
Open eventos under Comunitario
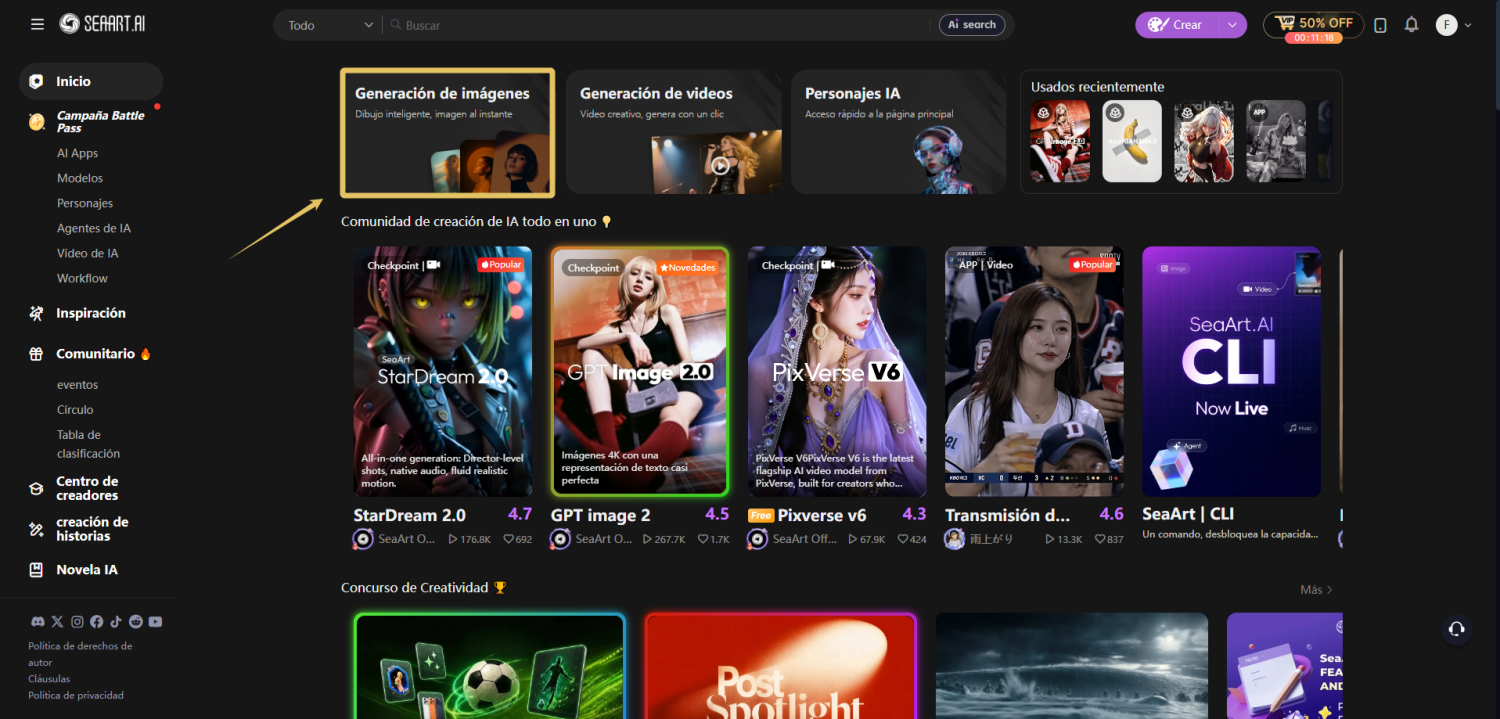[x=77, y=385]
